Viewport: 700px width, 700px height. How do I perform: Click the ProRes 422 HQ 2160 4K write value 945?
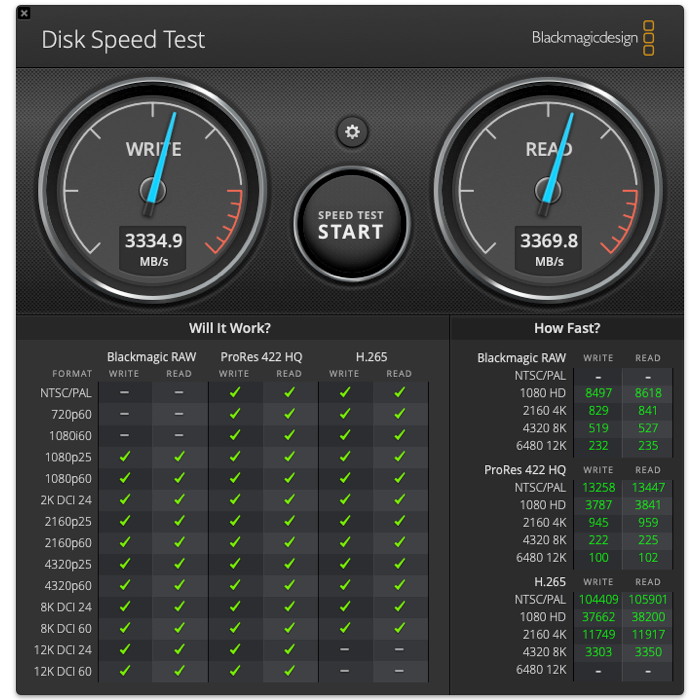pyautogui.click(x=598, y=521)
